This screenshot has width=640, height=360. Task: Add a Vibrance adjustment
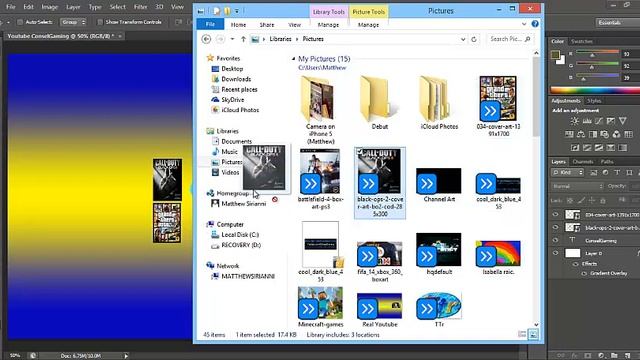(x=622, y=121)
